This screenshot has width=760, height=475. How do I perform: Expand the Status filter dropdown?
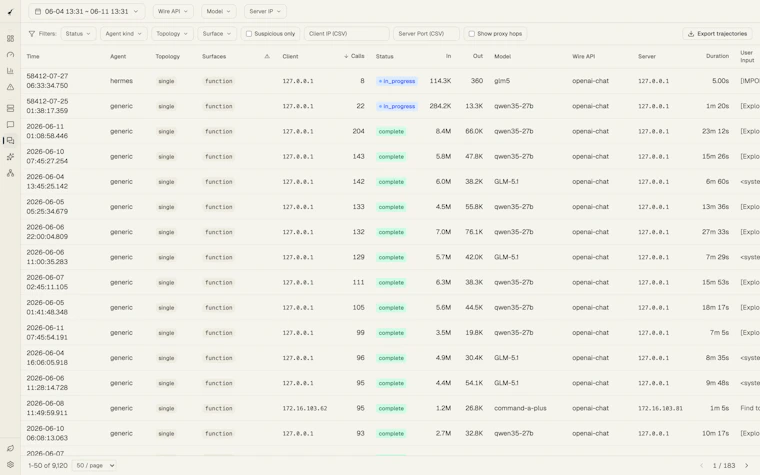(79, 34)
